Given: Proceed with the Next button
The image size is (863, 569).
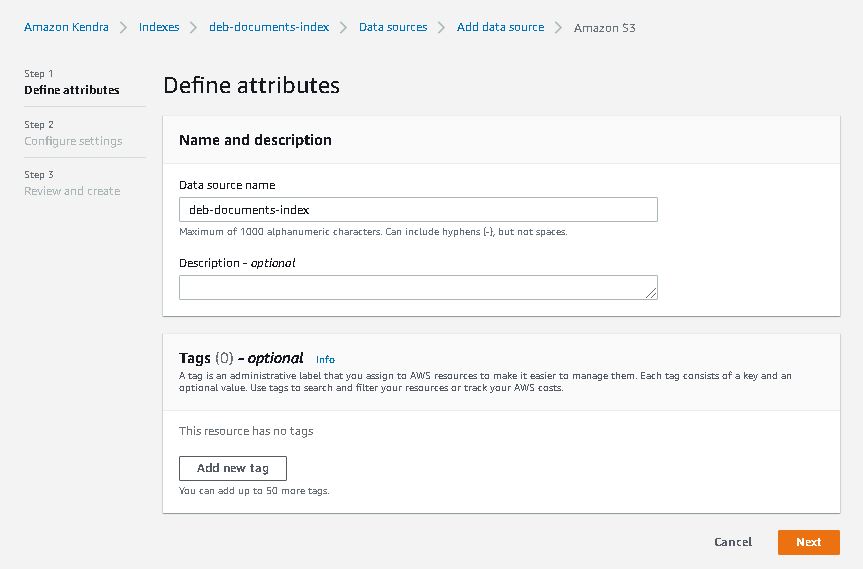Looking at the screenshot, I should (809, 542).
